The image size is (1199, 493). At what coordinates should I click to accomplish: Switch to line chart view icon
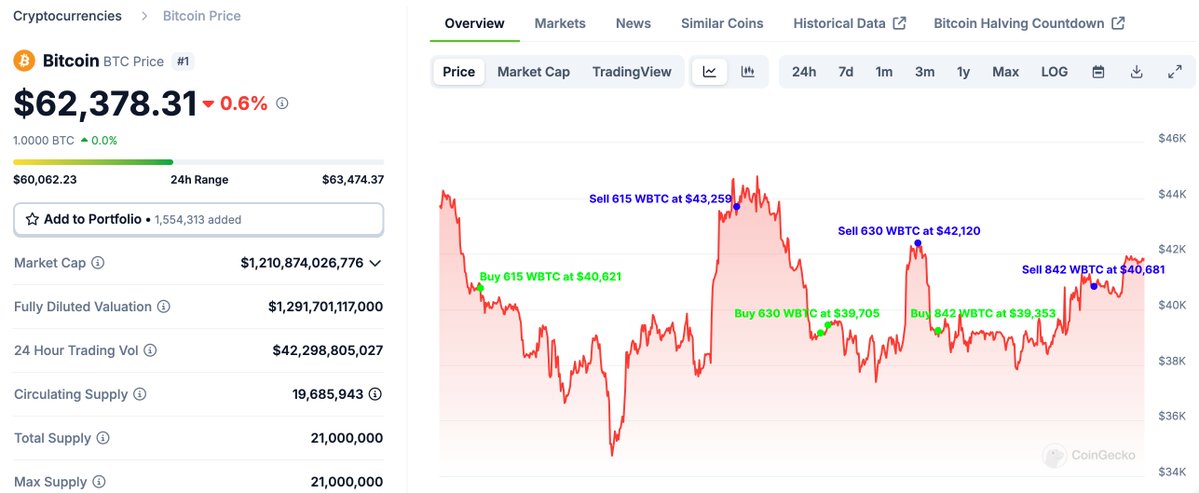point(709,72)
